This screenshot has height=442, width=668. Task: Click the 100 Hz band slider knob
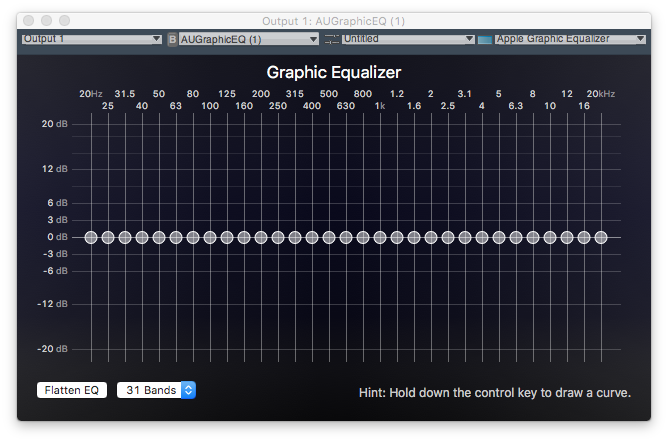point(210,237)
